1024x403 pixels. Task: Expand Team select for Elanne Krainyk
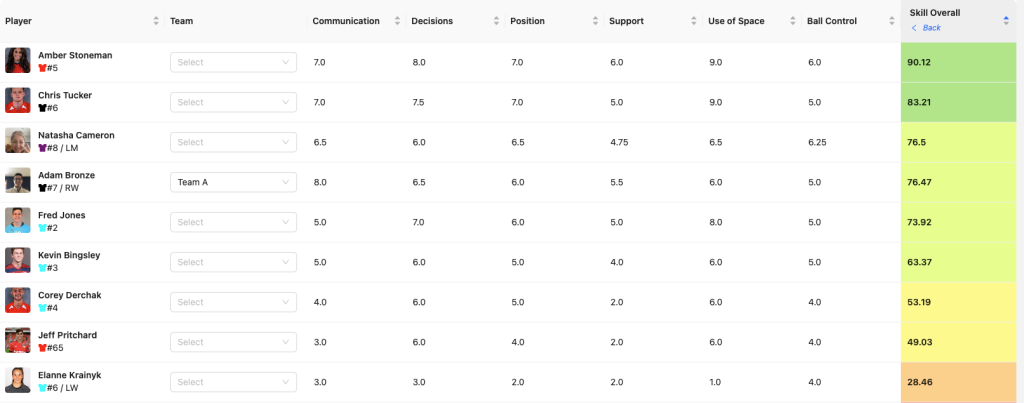233,382
